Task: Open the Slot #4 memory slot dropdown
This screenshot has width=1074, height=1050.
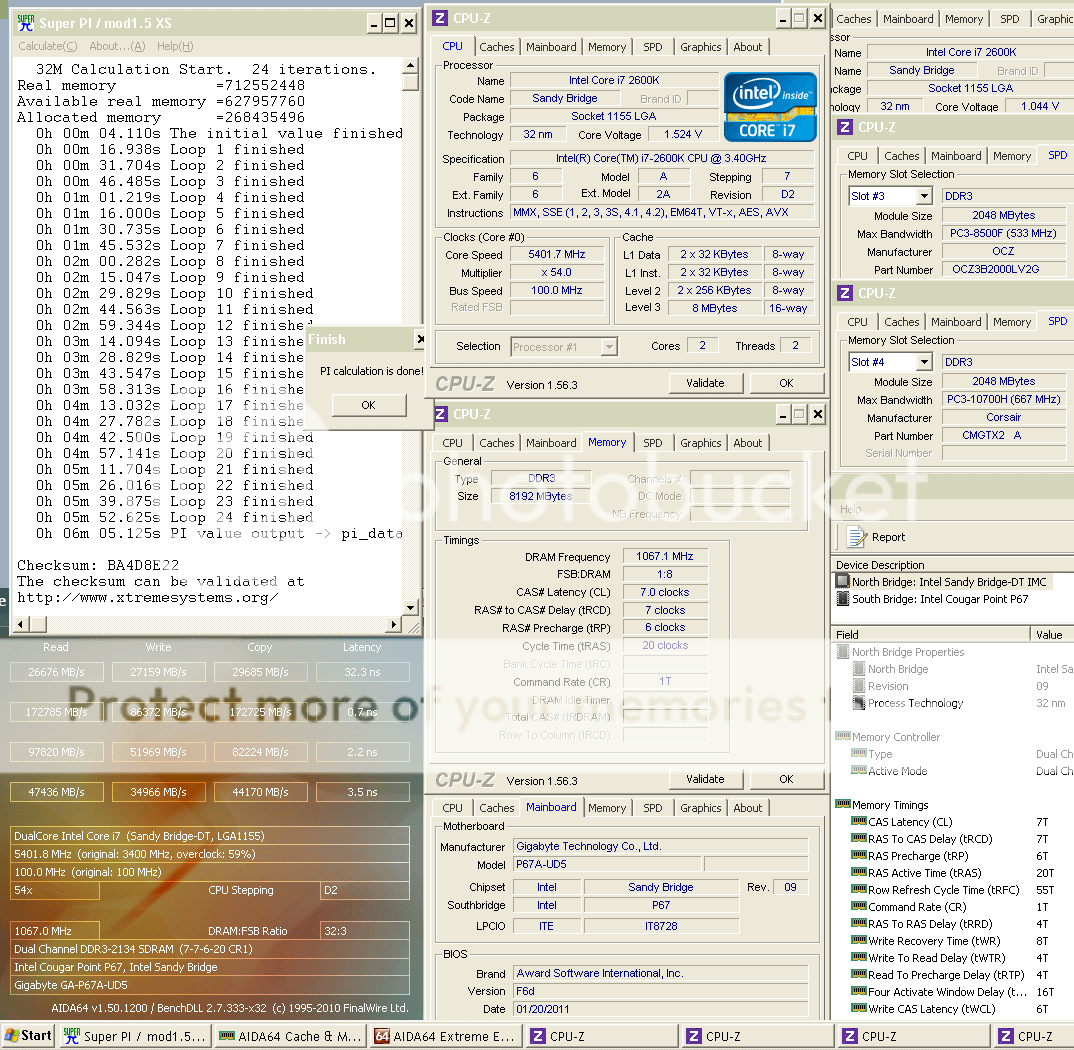Action: [x=926, y=363]
